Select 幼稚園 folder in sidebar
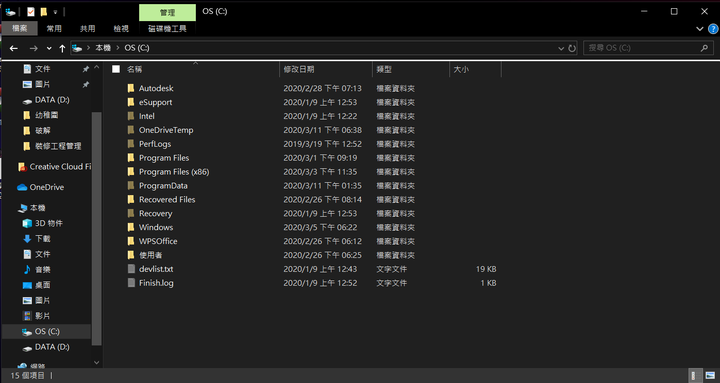This screenshot has width=720, height=383. pos(40,115)
